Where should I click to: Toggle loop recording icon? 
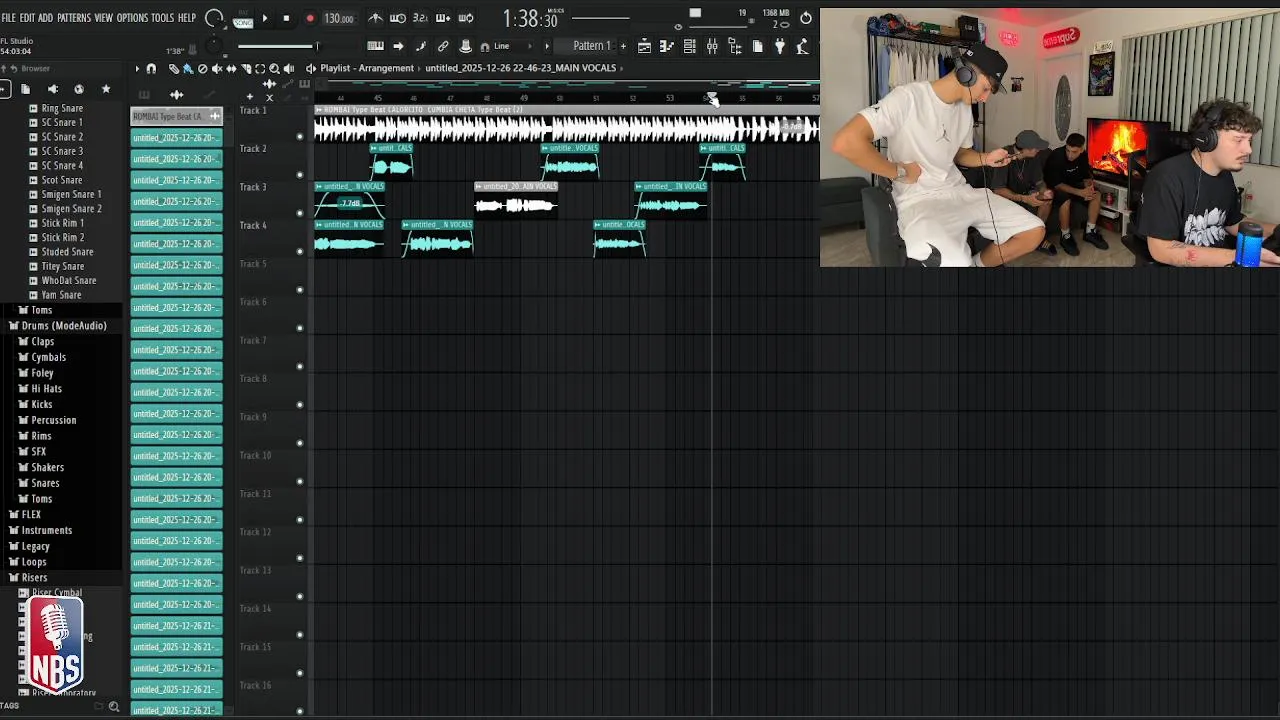click(466, 18)
